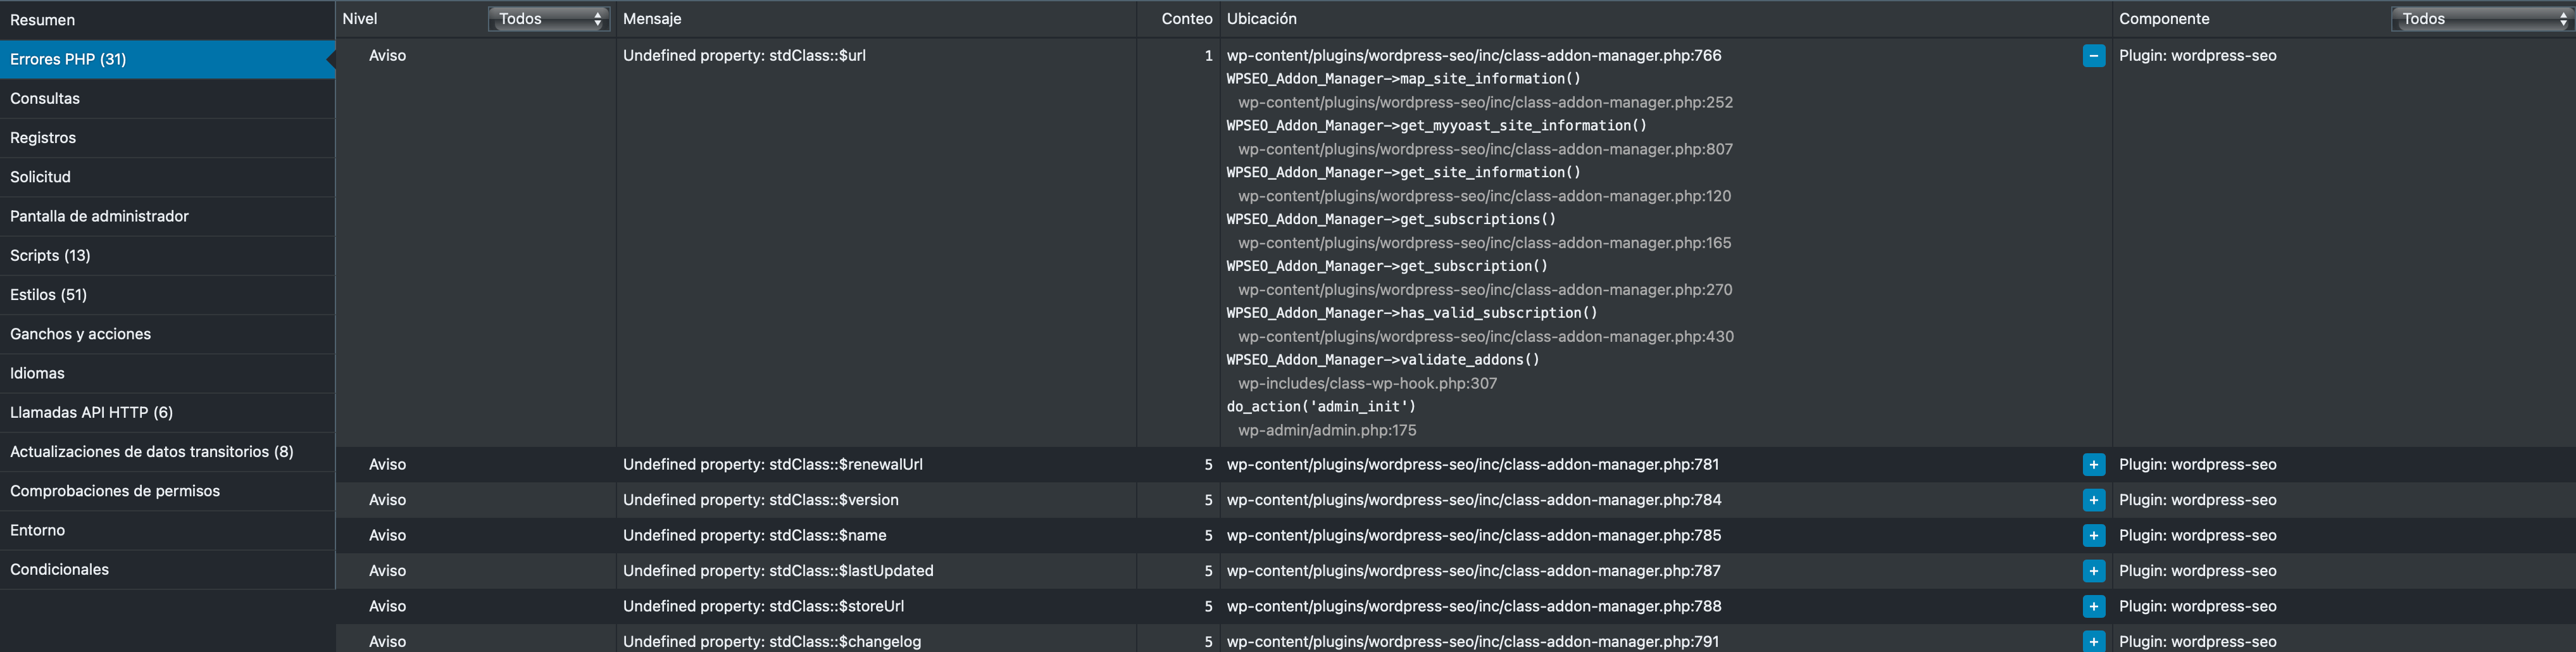Screen dimensions: 2576x652
Task: Open the Idiomas panel
Action: click(x=167, y=373)
